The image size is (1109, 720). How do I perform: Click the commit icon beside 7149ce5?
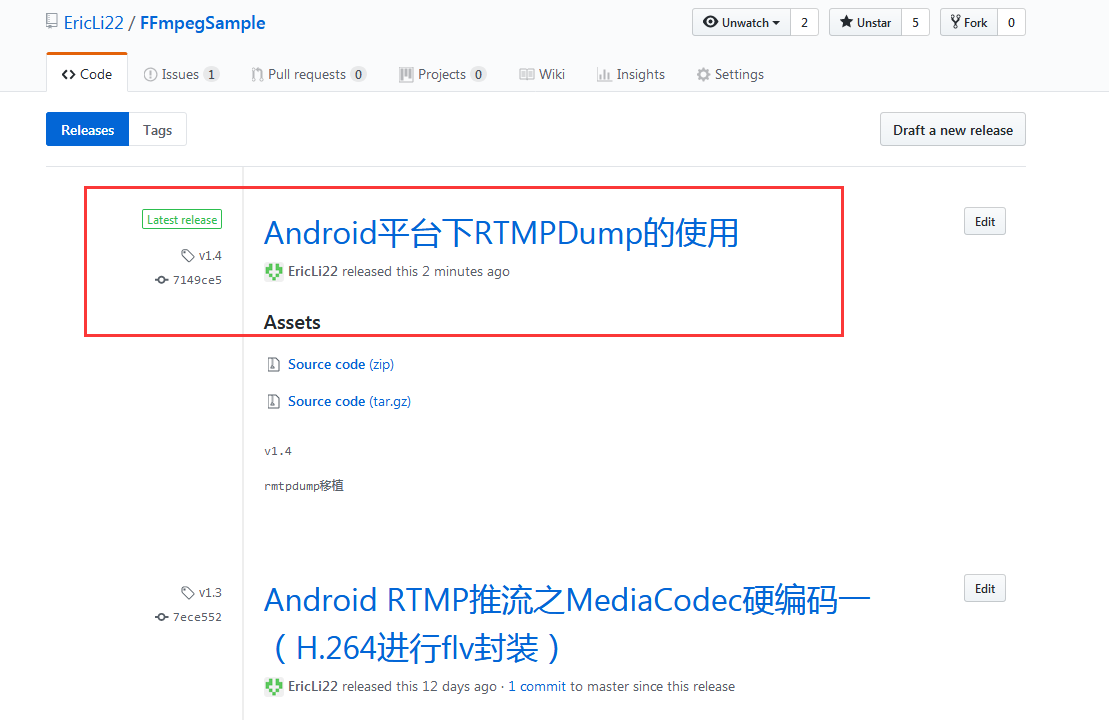tap(161, 280)
